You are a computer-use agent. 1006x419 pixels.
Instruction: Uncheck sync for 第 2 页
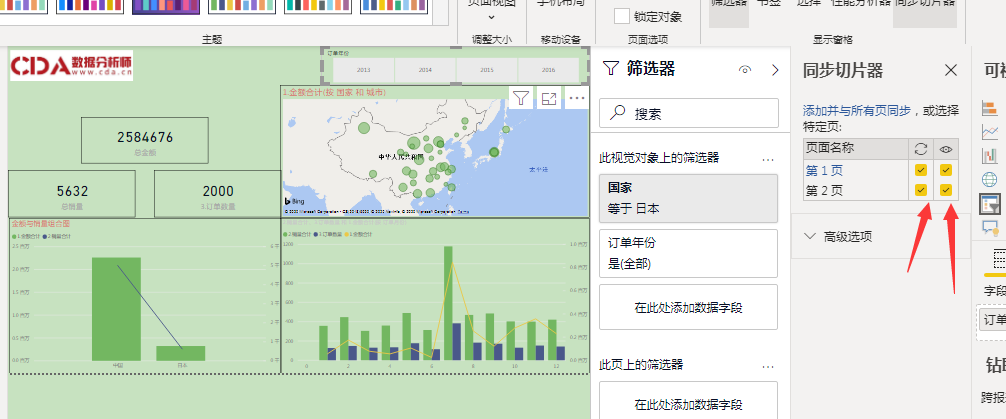pos(921,190)
